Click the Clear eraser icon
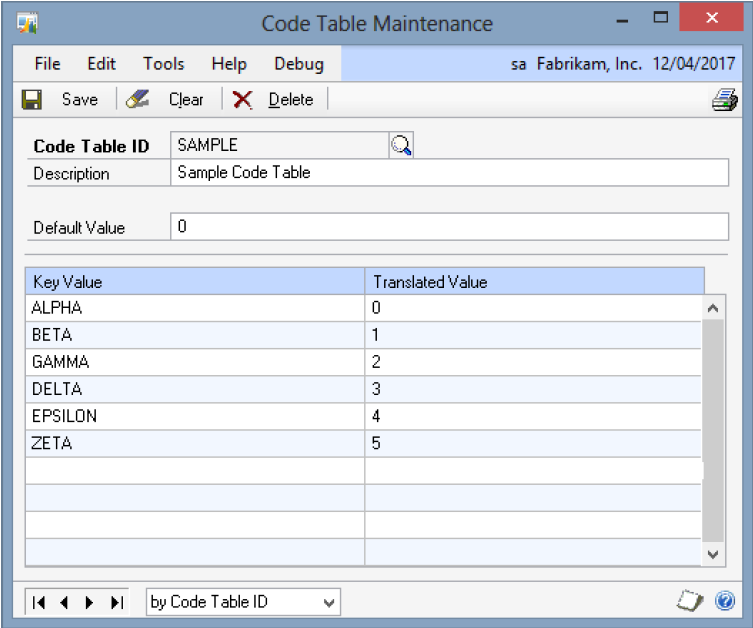This screenshot has height=628, width=753. 138,100
